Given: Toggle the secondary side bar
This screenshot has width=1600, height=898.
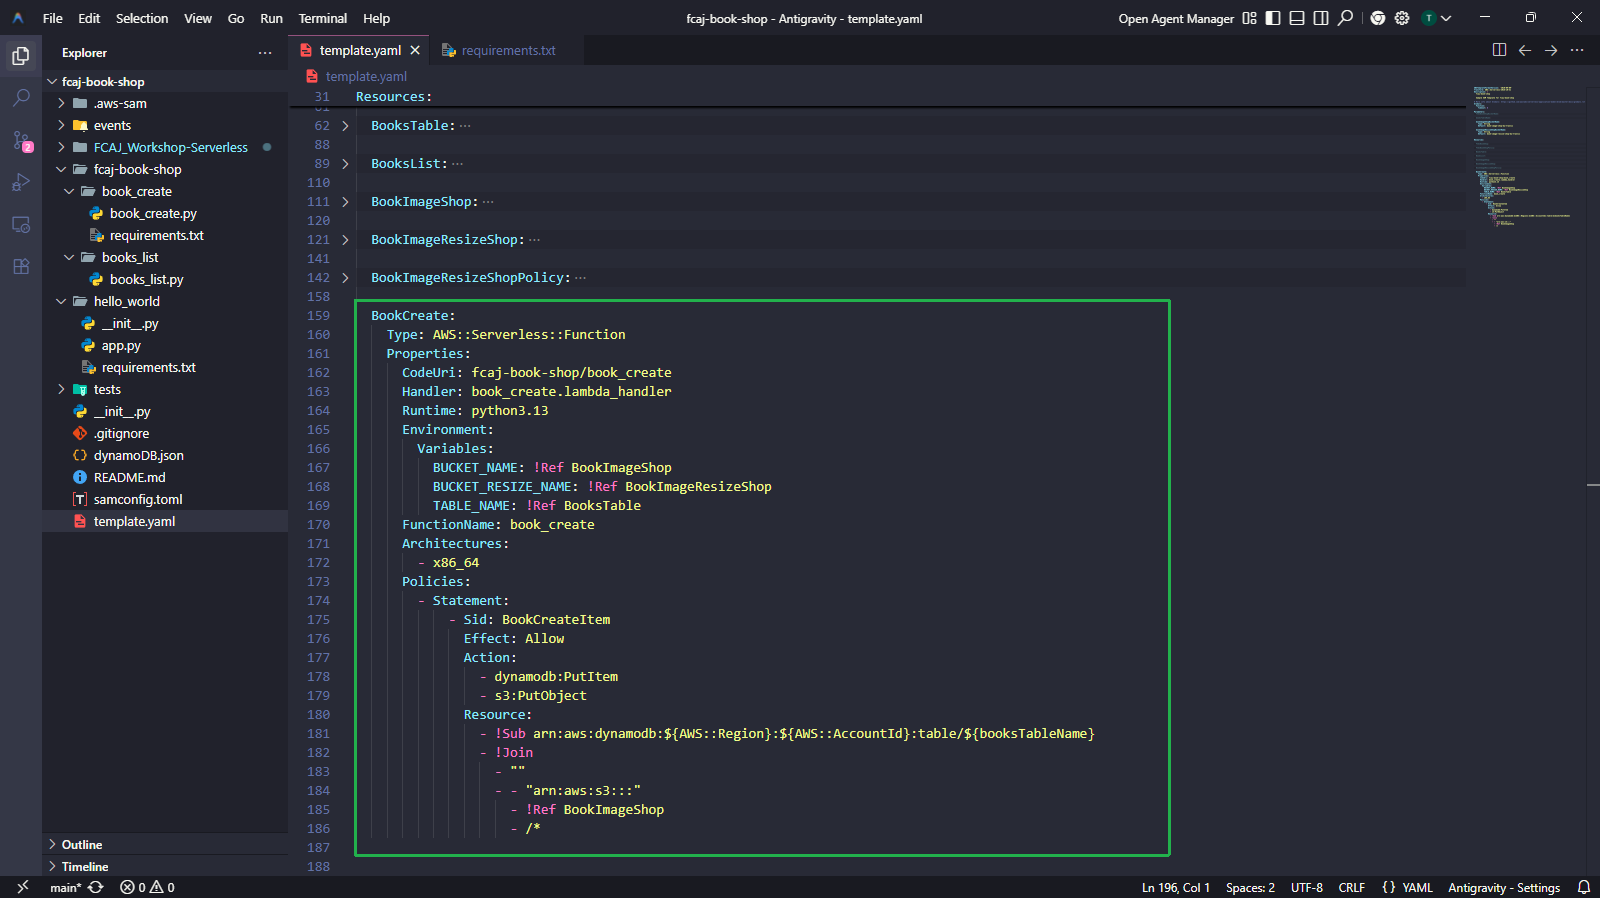Looking at the screenshot, I should point(1321,18).
